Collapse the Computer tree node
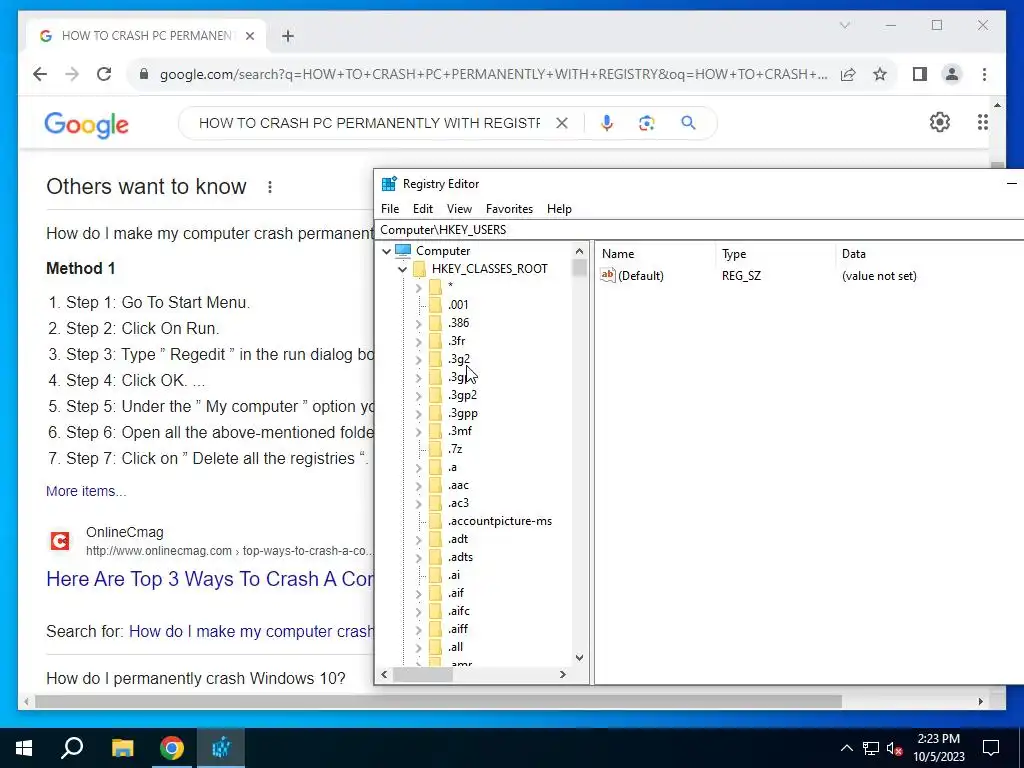The image size is (1024, 768). 387,251
